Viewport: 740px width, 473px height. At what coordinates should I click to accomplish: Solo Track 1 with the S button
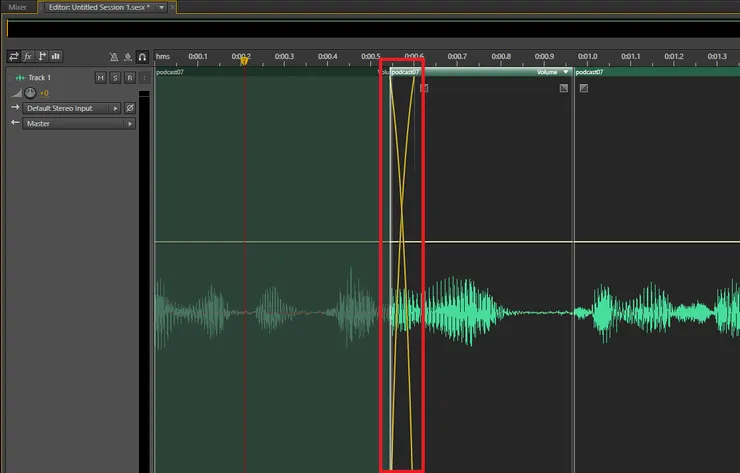[115, 77]
